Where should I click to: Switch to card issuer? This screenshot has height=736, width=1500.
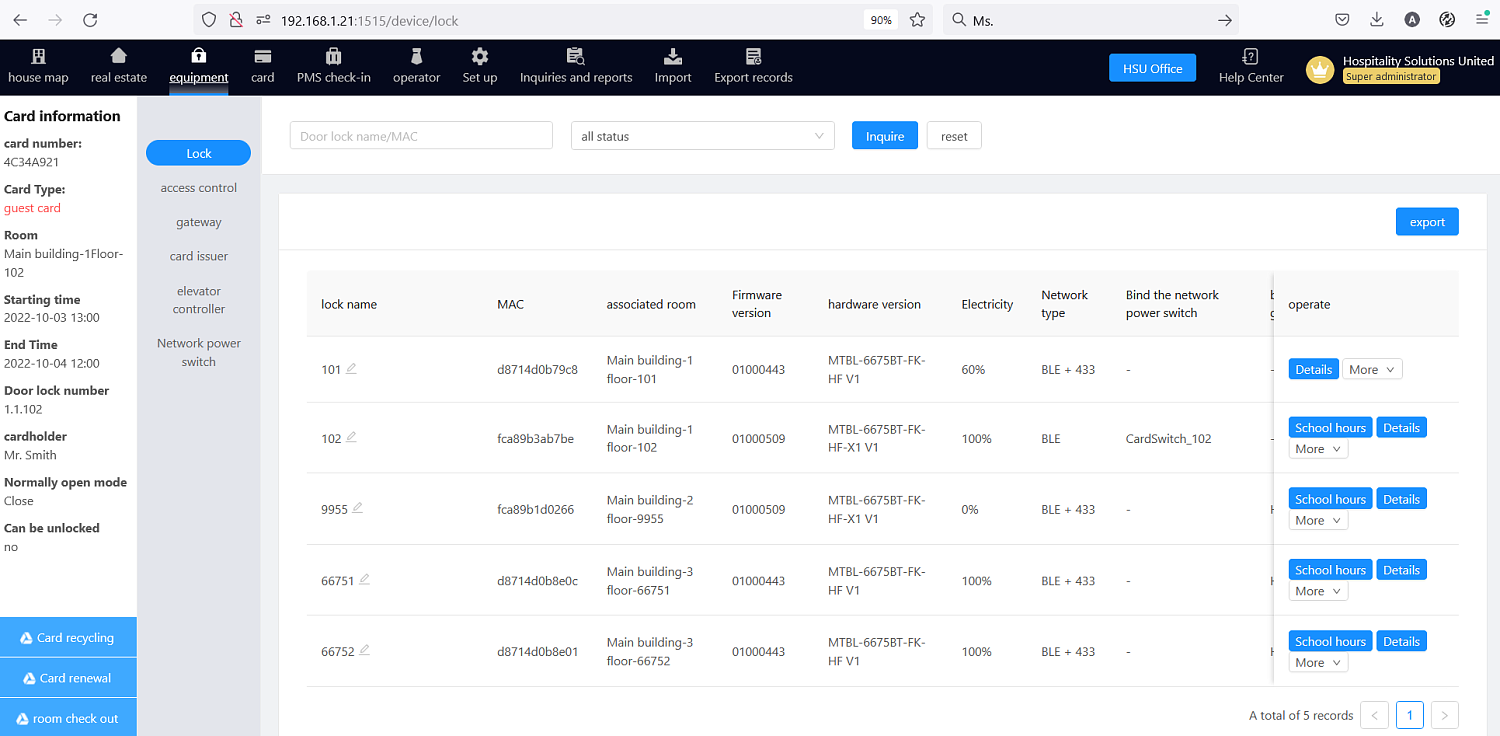point(198,256)
